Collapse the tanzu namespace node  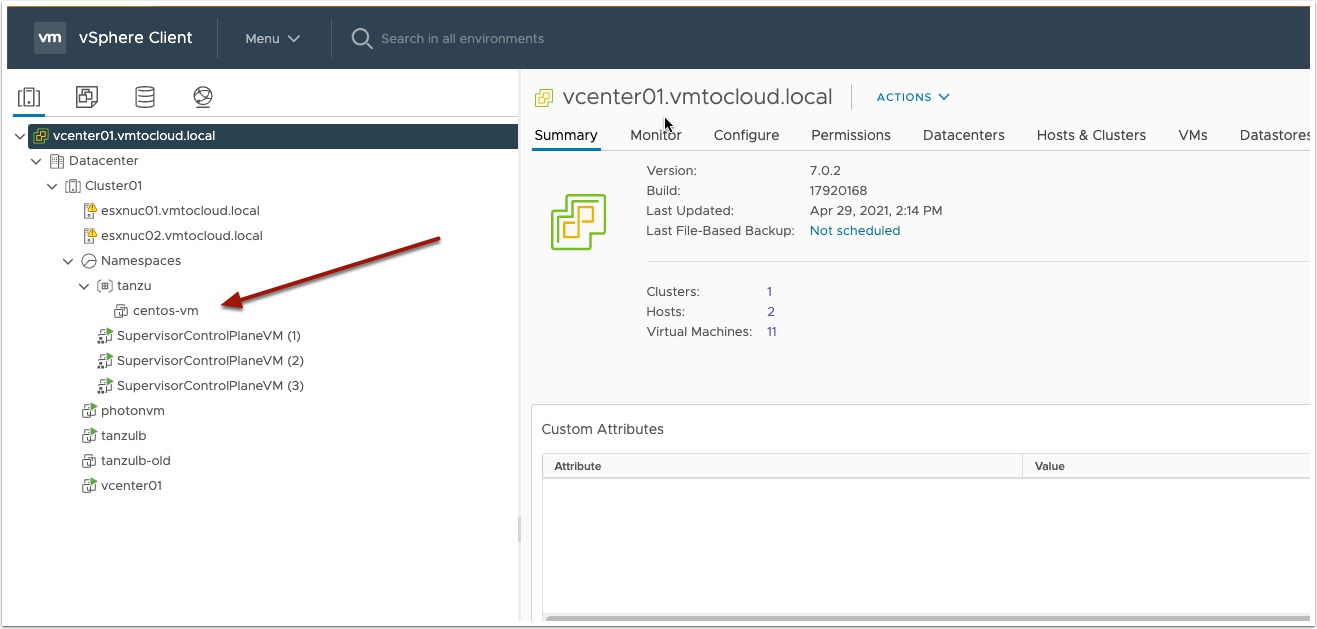tap(85, 286)
